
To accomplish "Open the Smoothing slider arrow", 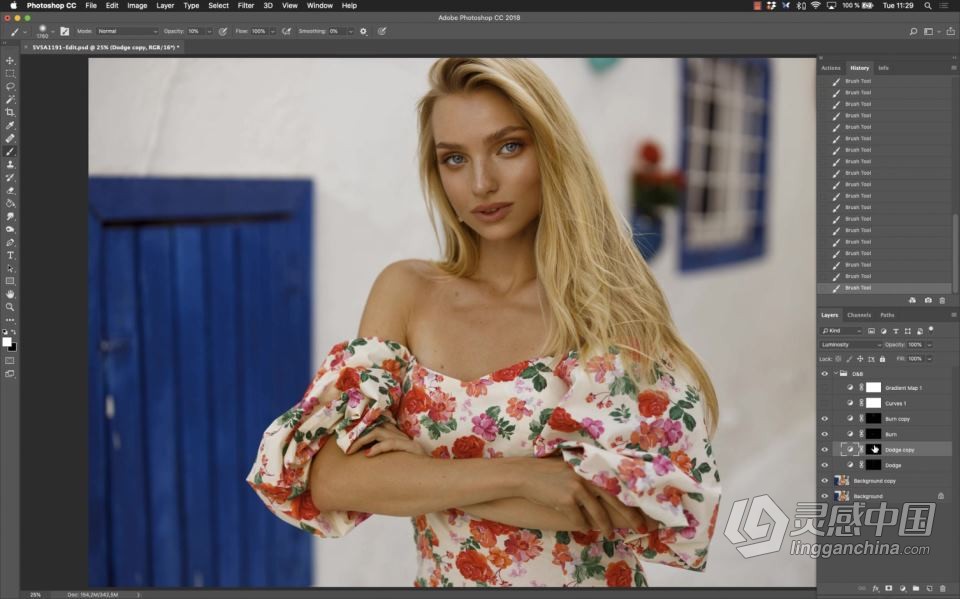I will pyautogui.click(x=350, y=31).
